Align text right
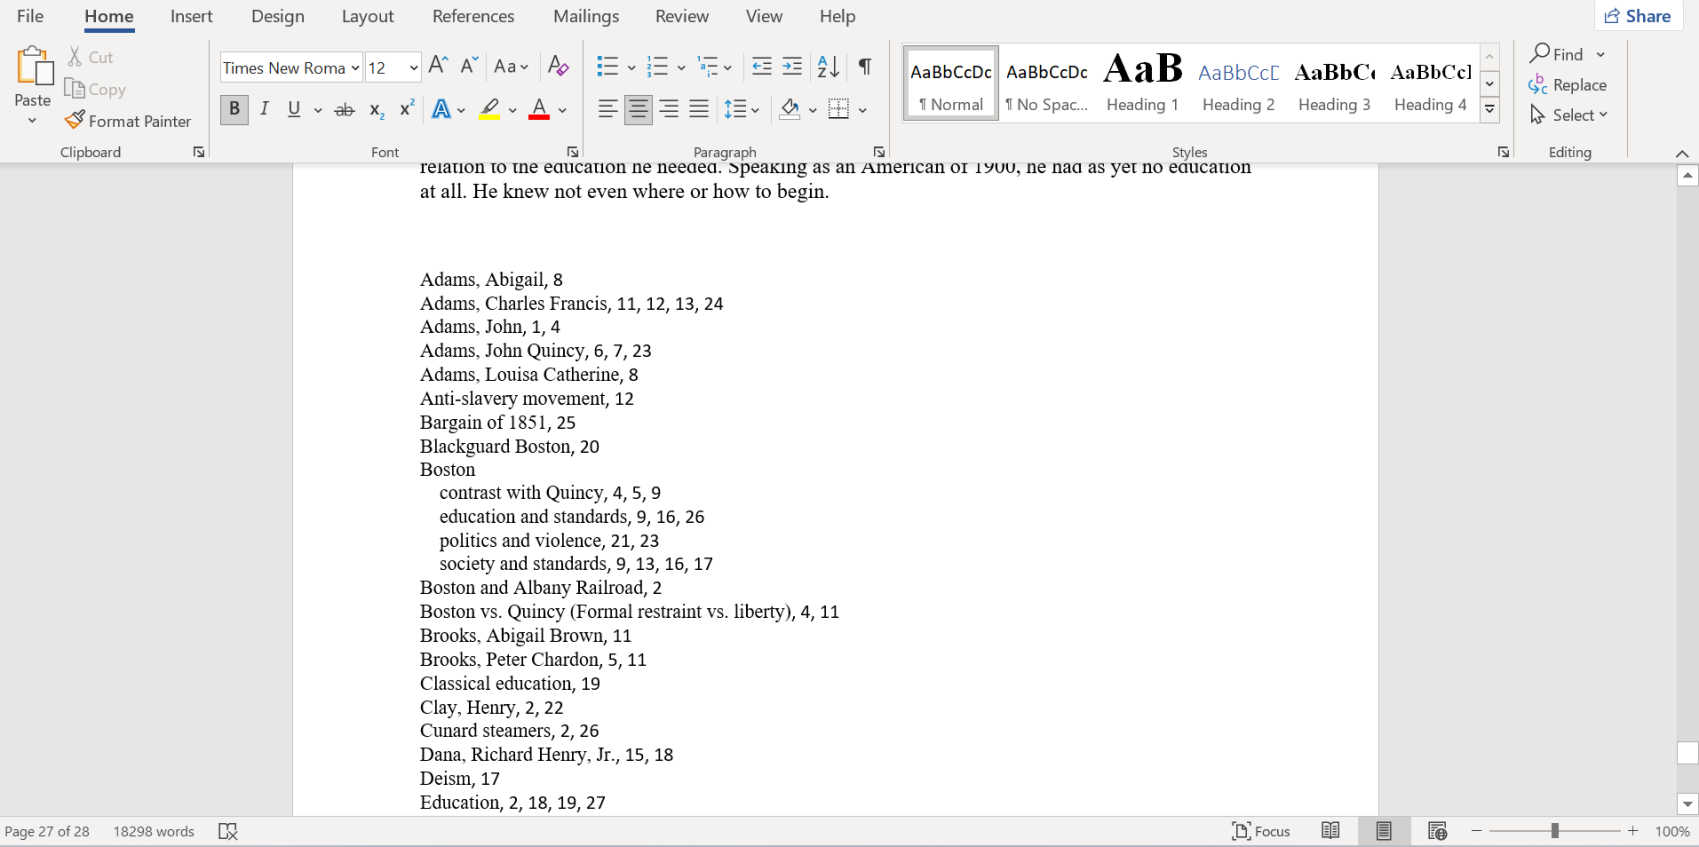The height and width of the screenshot is (847, 1699). click(669, 109)
